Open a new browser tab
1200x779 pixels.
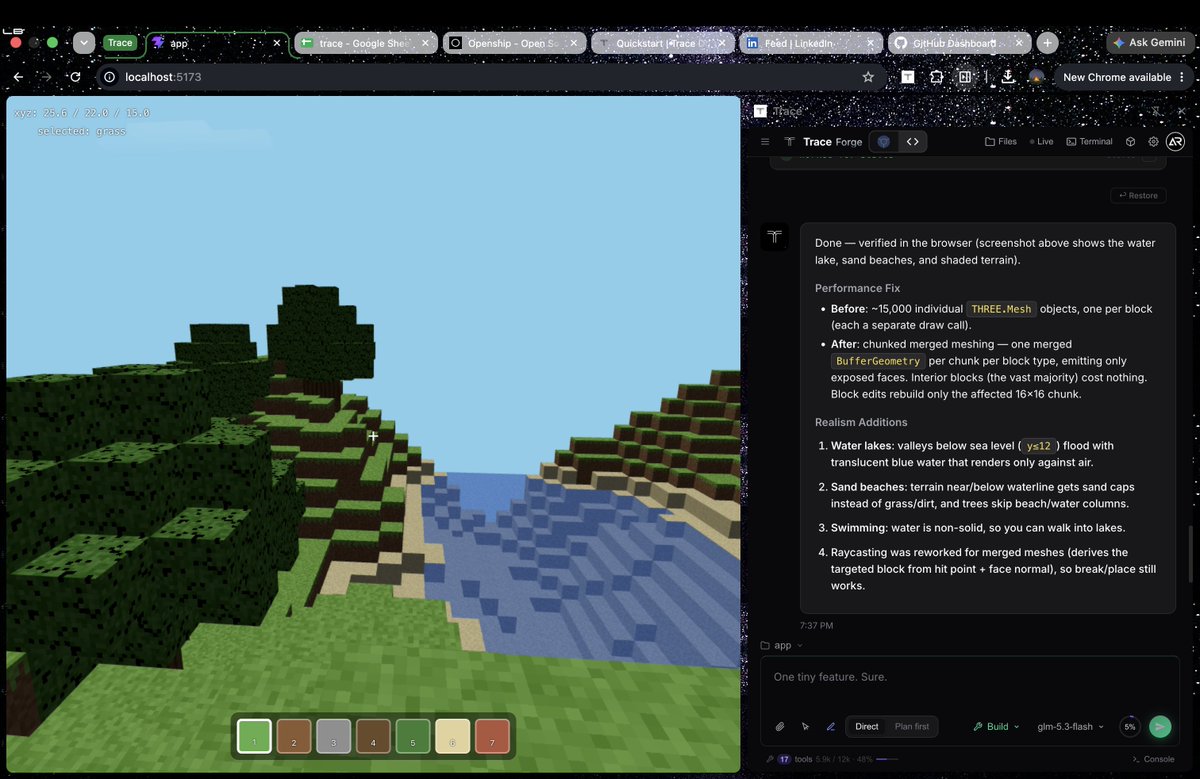(x=1047, y=43)
